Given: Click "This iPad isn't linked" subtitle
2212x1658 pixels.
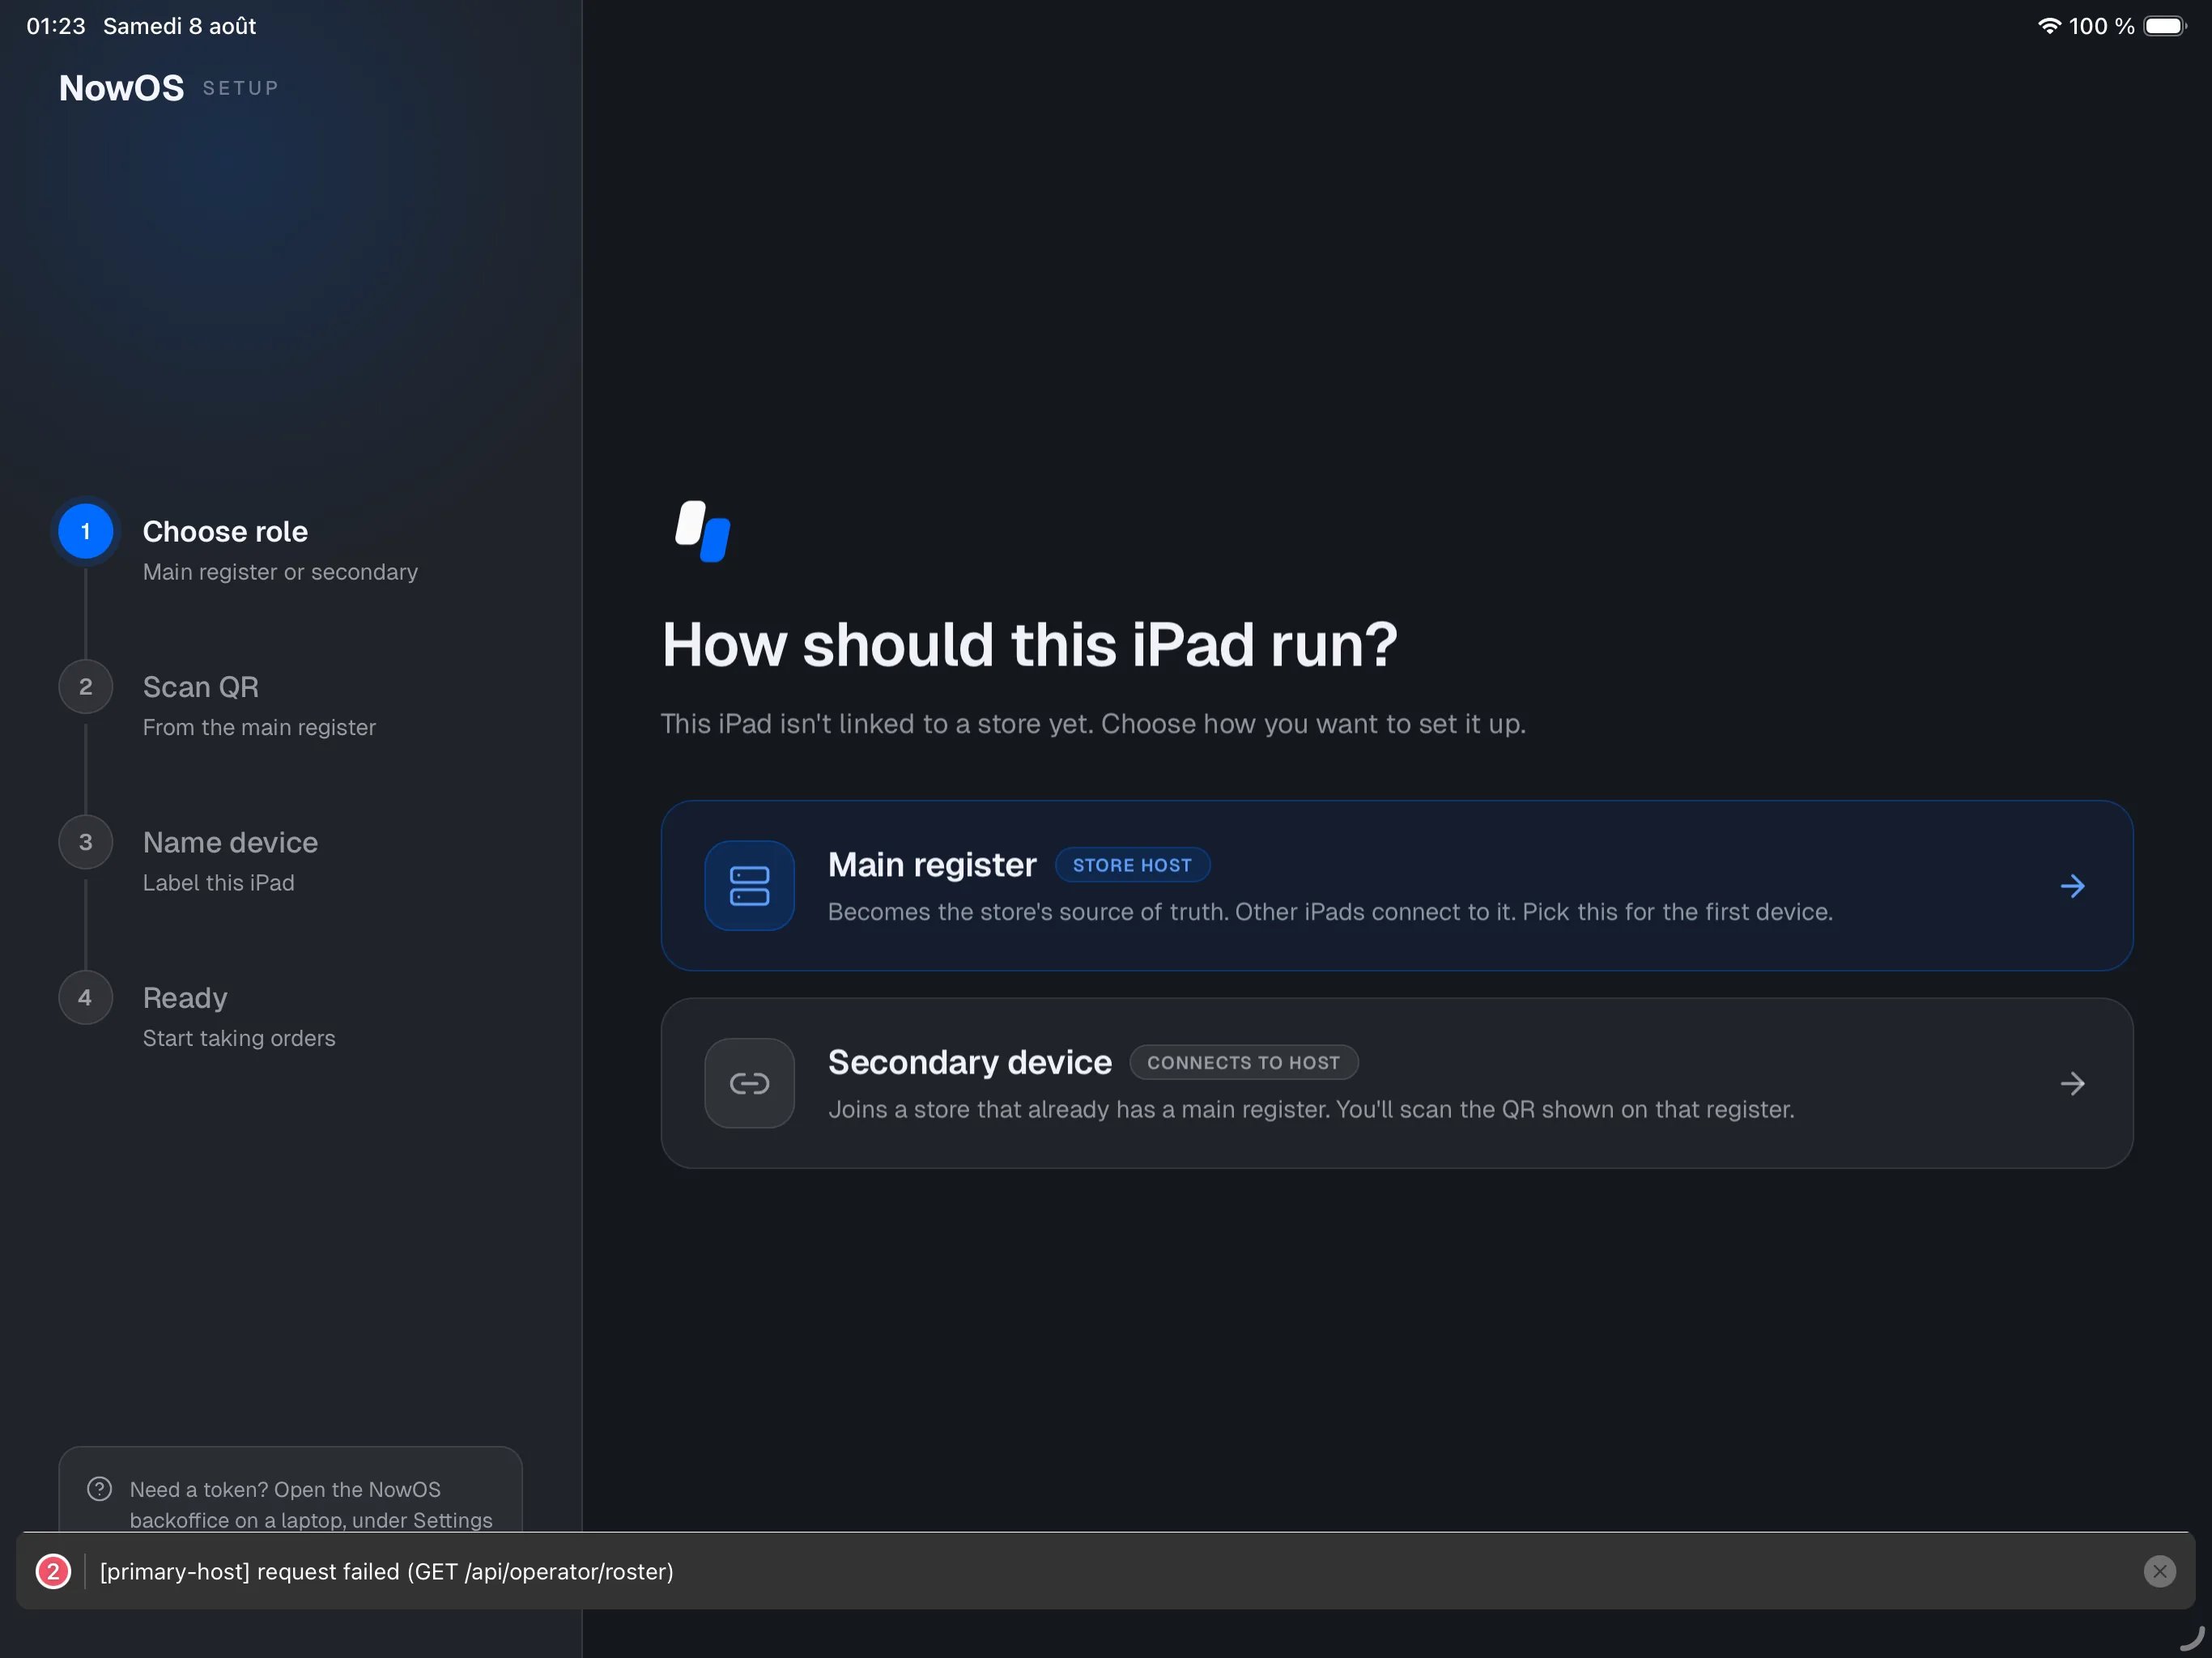Looking at the screenshot, I should 1093,724.
